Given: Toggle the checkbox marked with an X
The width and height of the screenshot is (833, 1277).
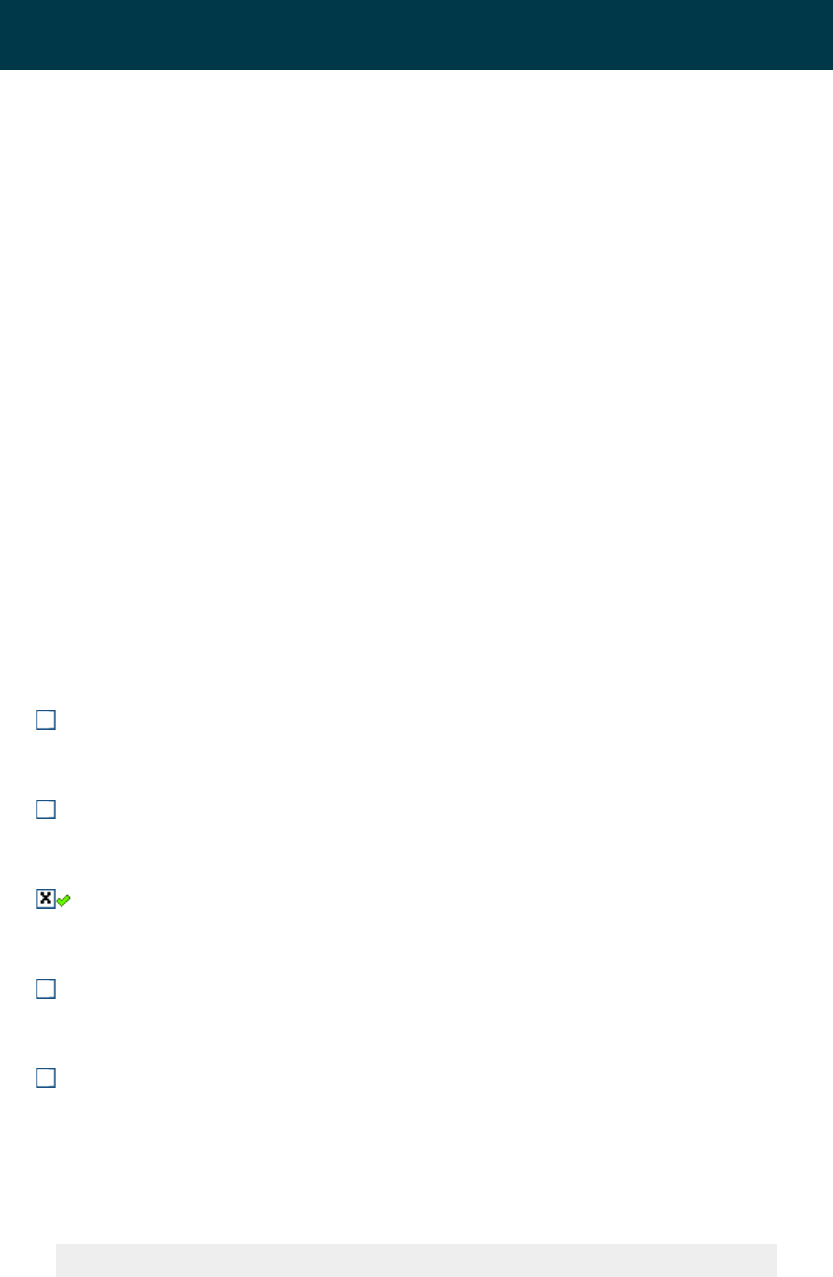Looking at the screenshot, I should pyautogui.click(x=45, y=899).
